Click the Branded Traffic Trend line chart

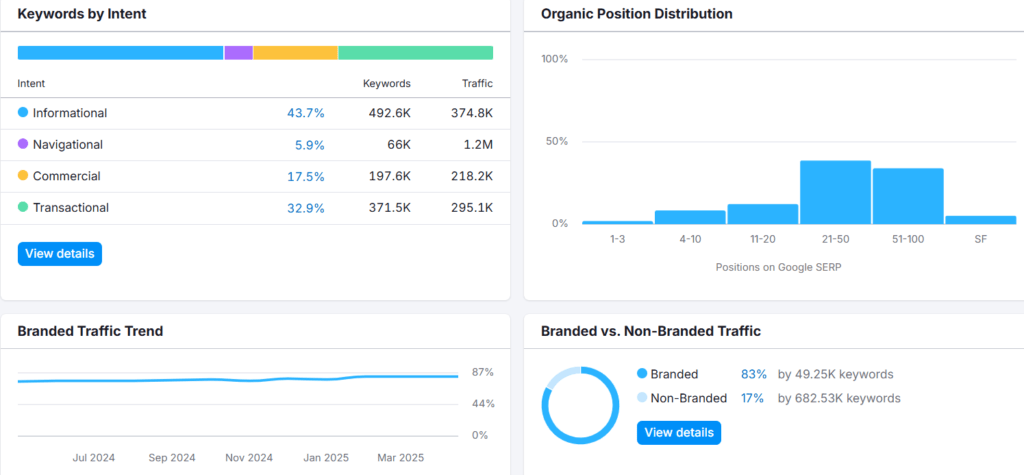pyautogui.click(x=238, y=404)
